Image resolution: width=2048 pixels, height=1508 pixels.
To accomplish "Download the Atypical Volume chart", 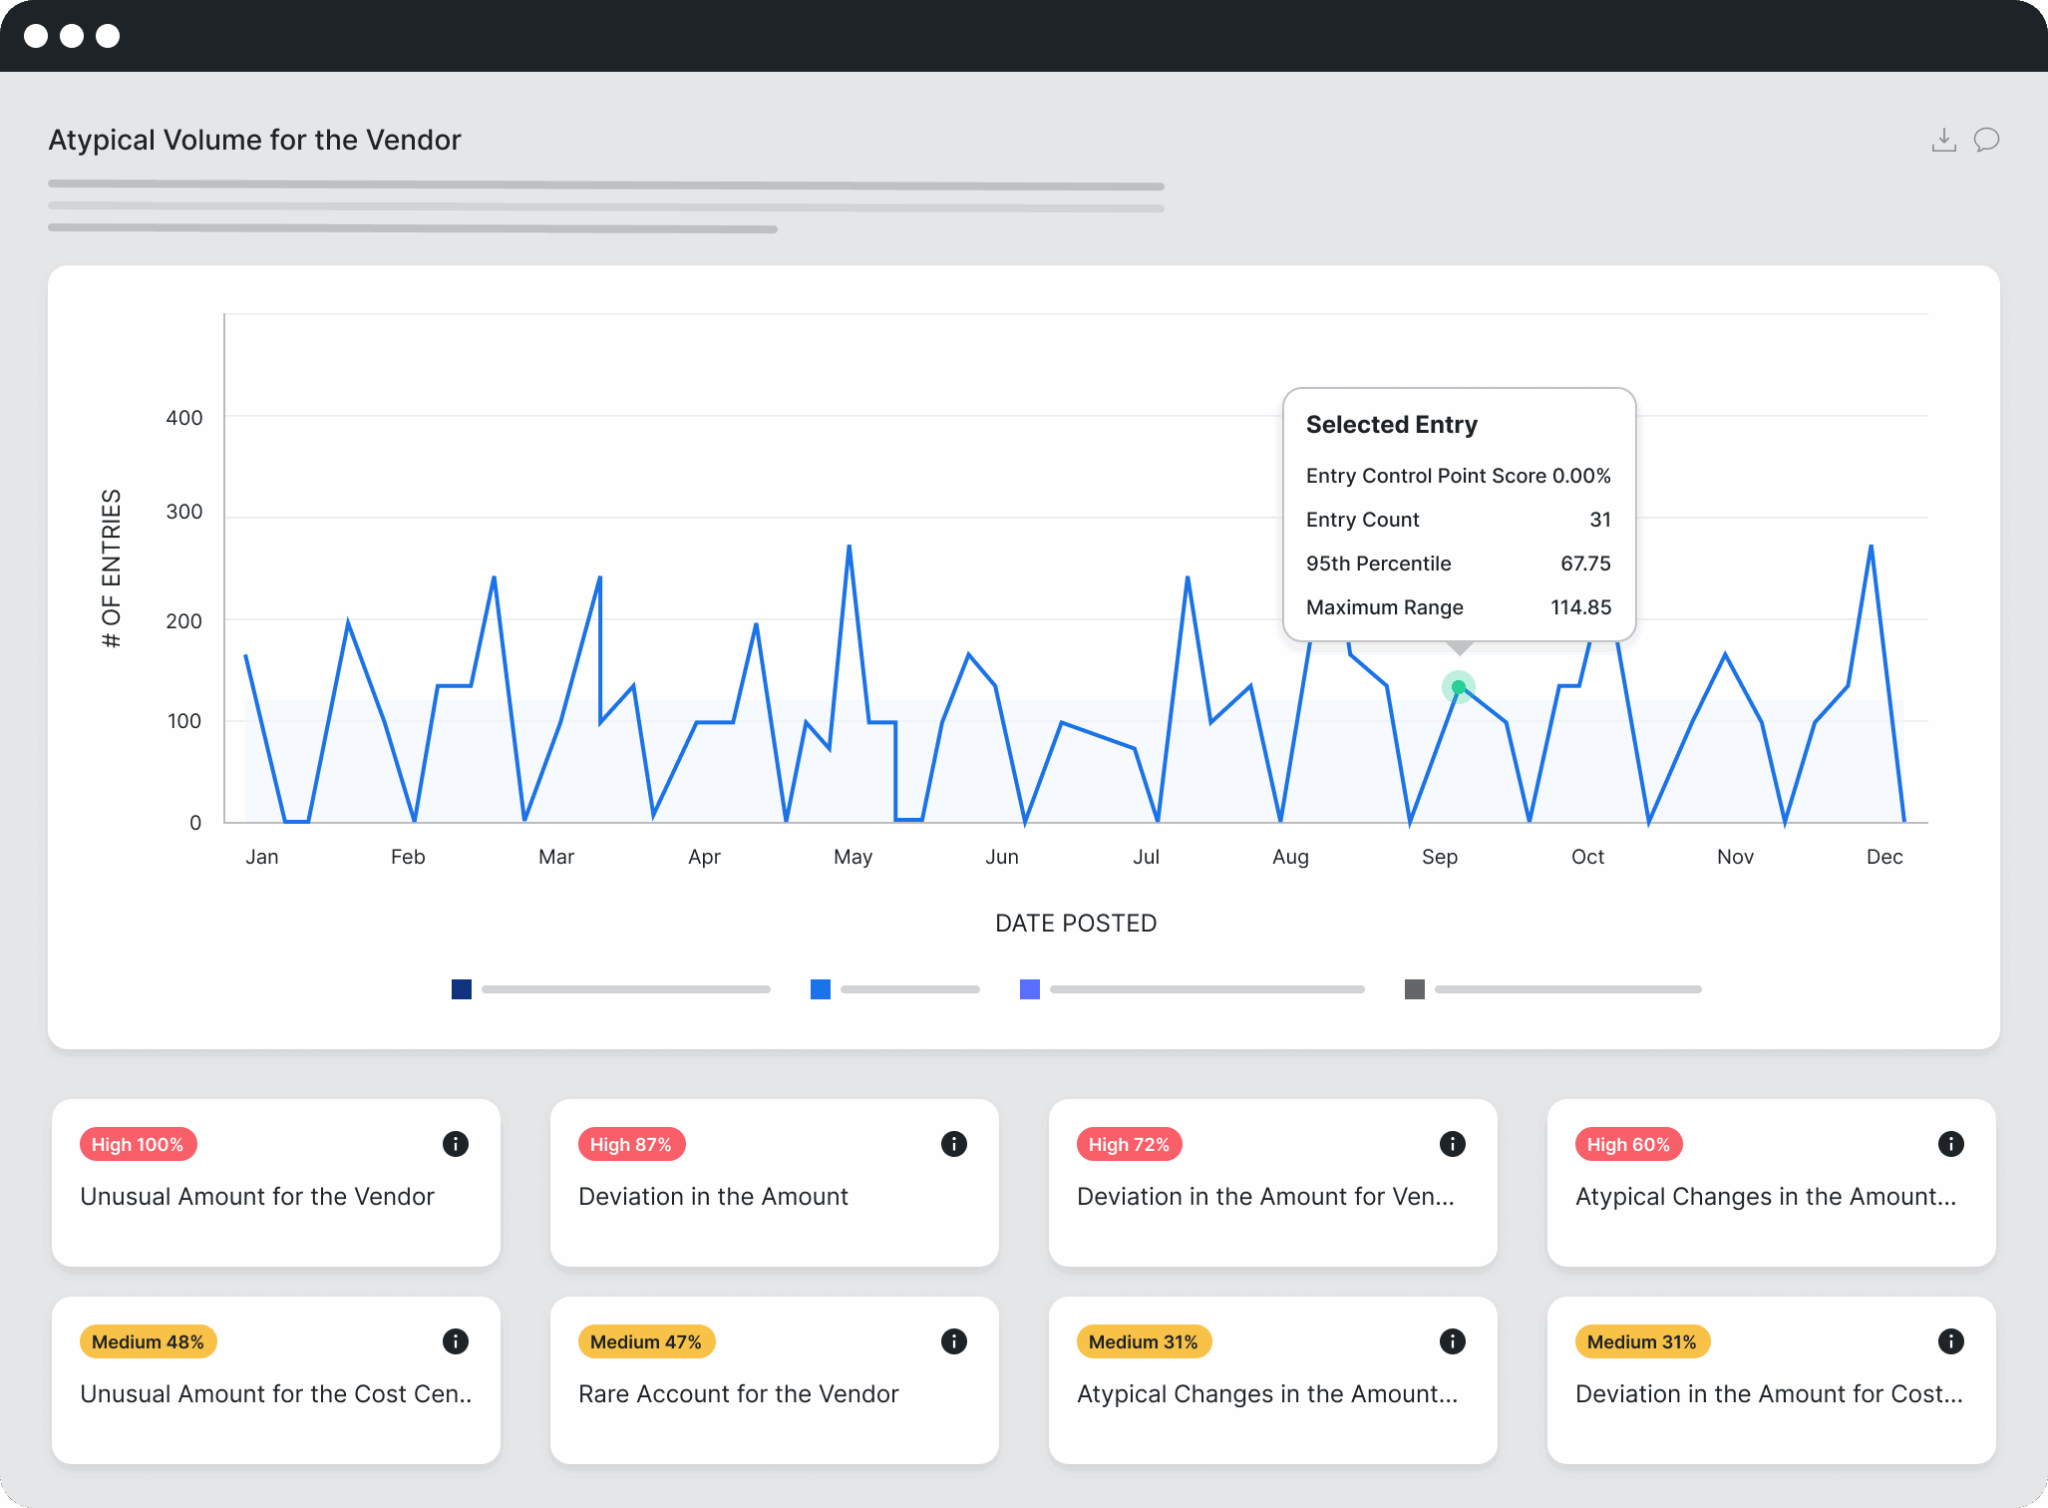I will (x=1943, y=139).
